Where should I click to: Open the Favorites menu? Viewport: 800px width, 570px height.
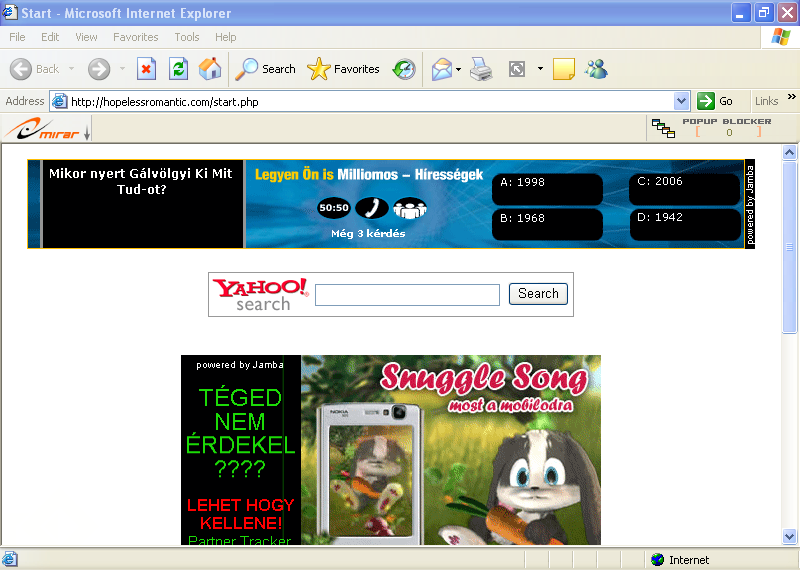[136, 37]
